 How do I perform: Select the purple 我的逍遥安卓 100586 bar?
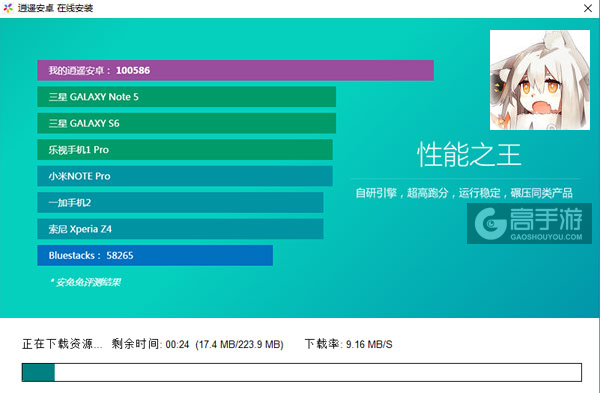coord(235,70)
